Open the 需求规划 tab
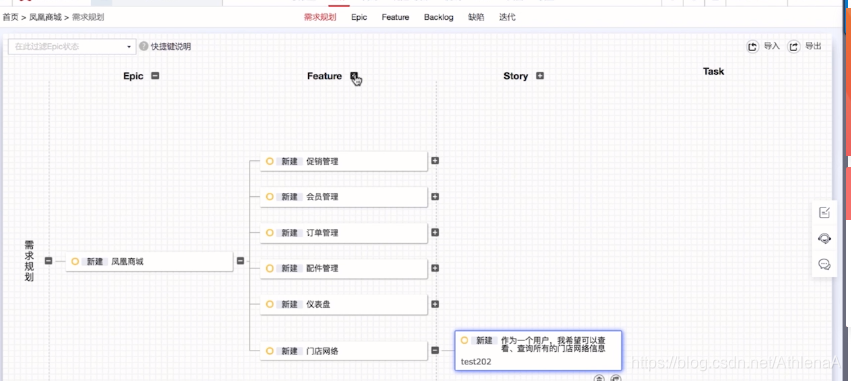This screenshot has height=381, width=851. (x=320, y=17)
